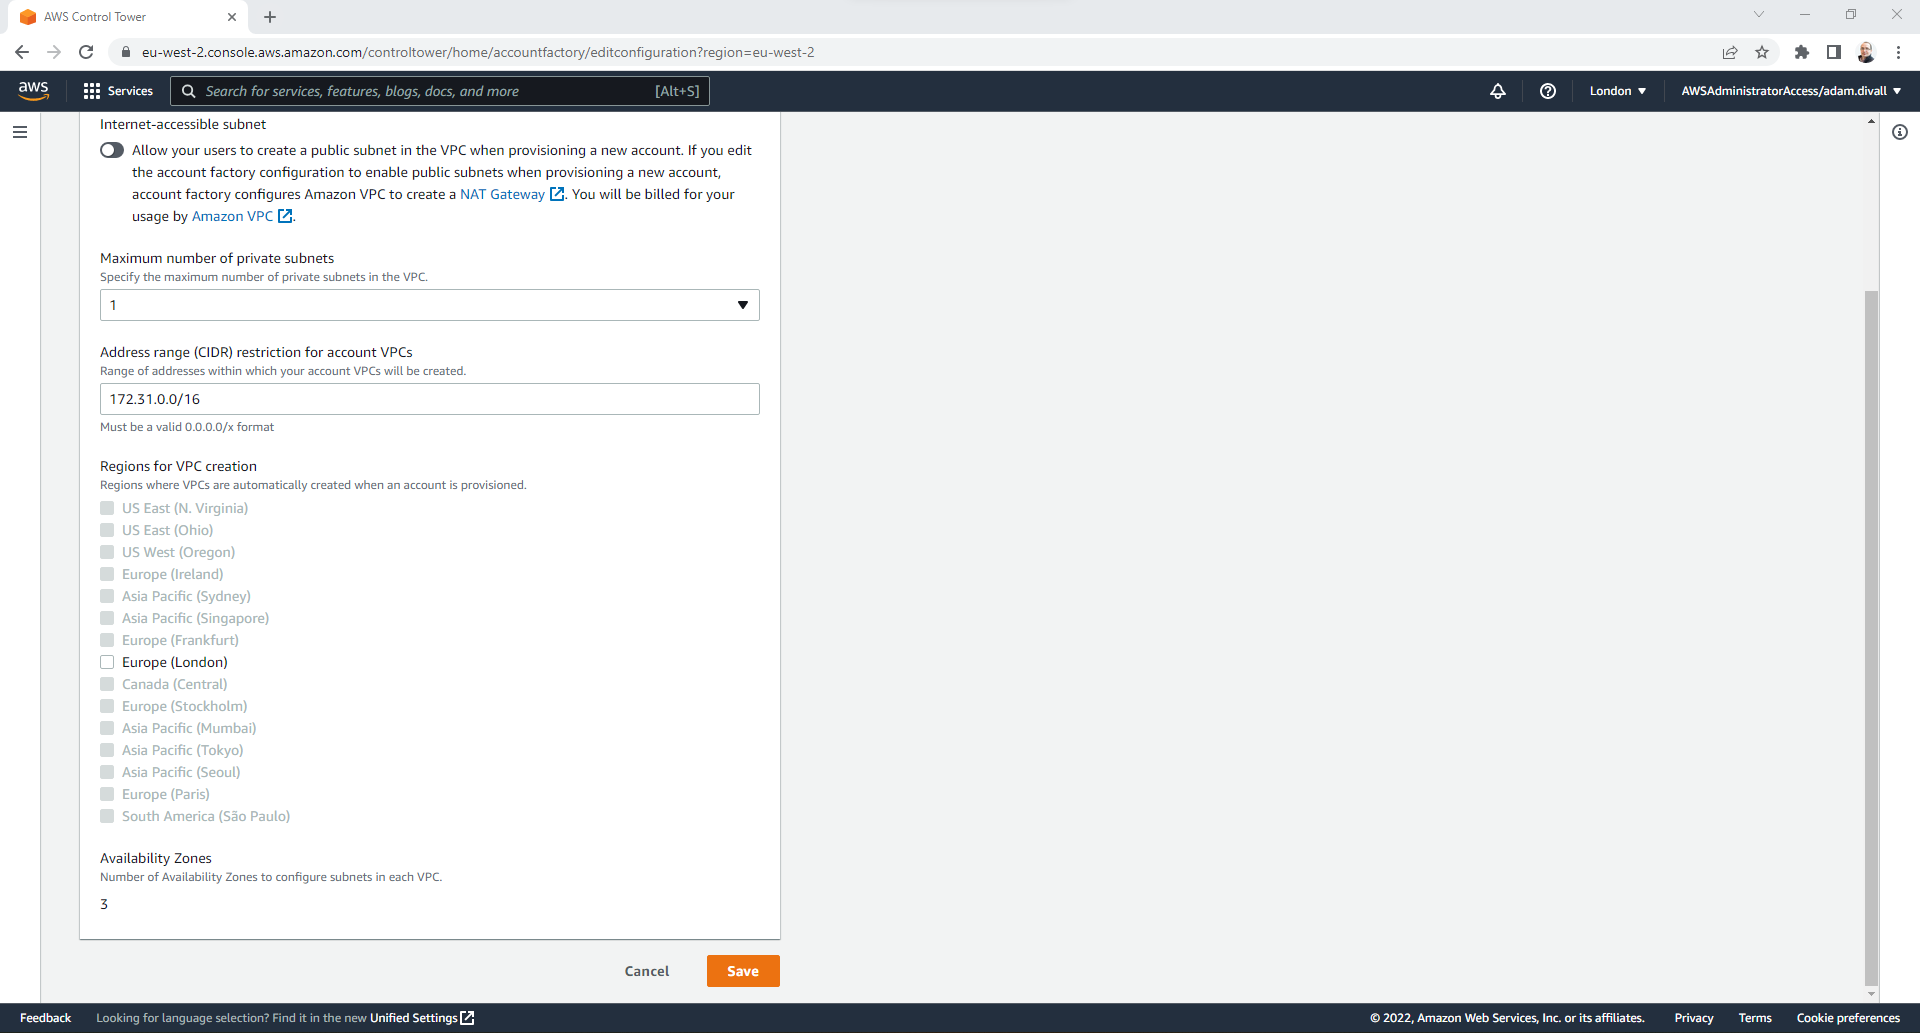Image resolution: width=1920 pixels, height=1033 pixels.
Task: Open the notifications bell
Action: coord(1497,91)
